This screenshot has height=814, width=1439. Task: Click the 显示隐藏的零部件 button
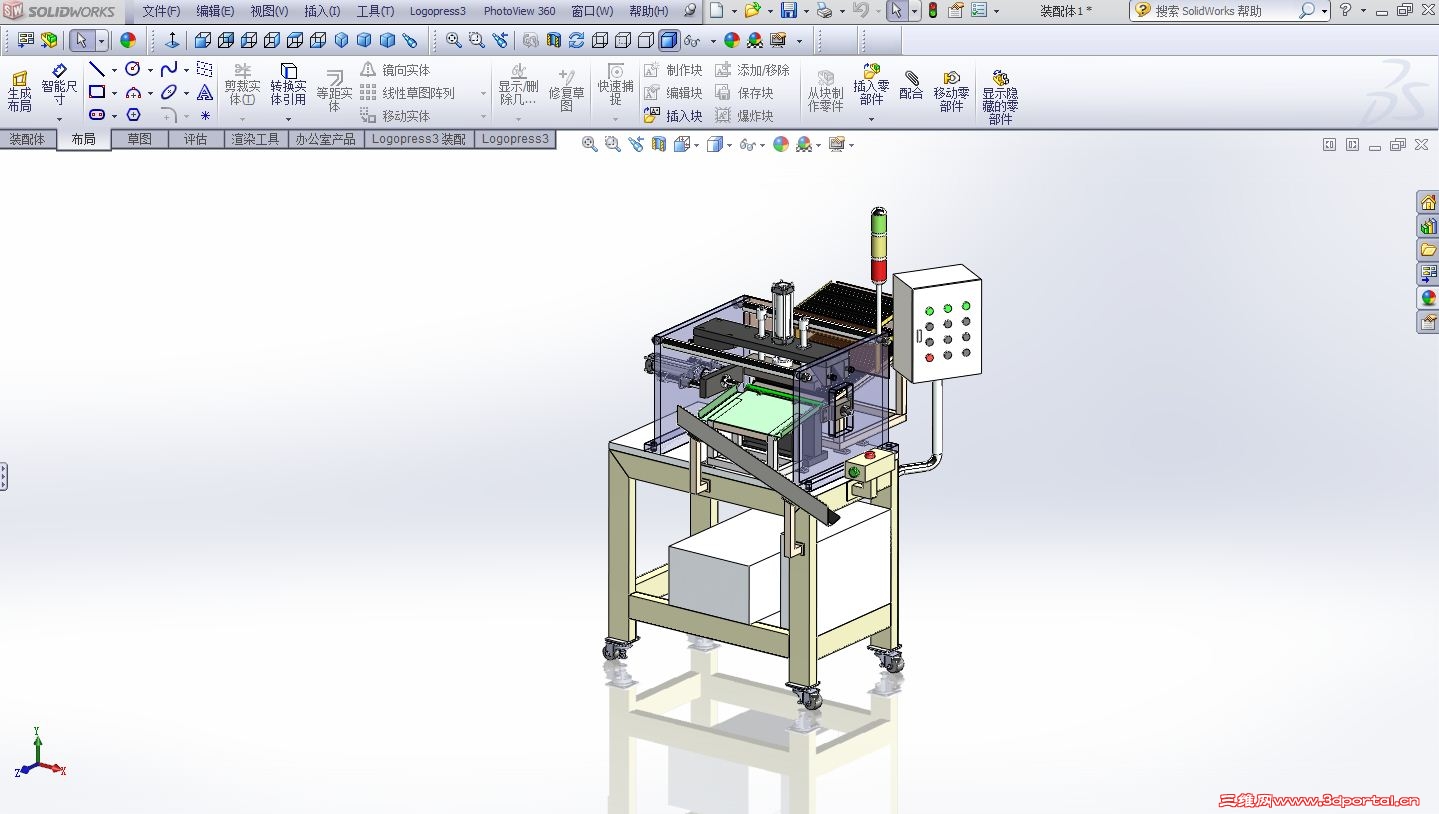[x=1000, y=96]
